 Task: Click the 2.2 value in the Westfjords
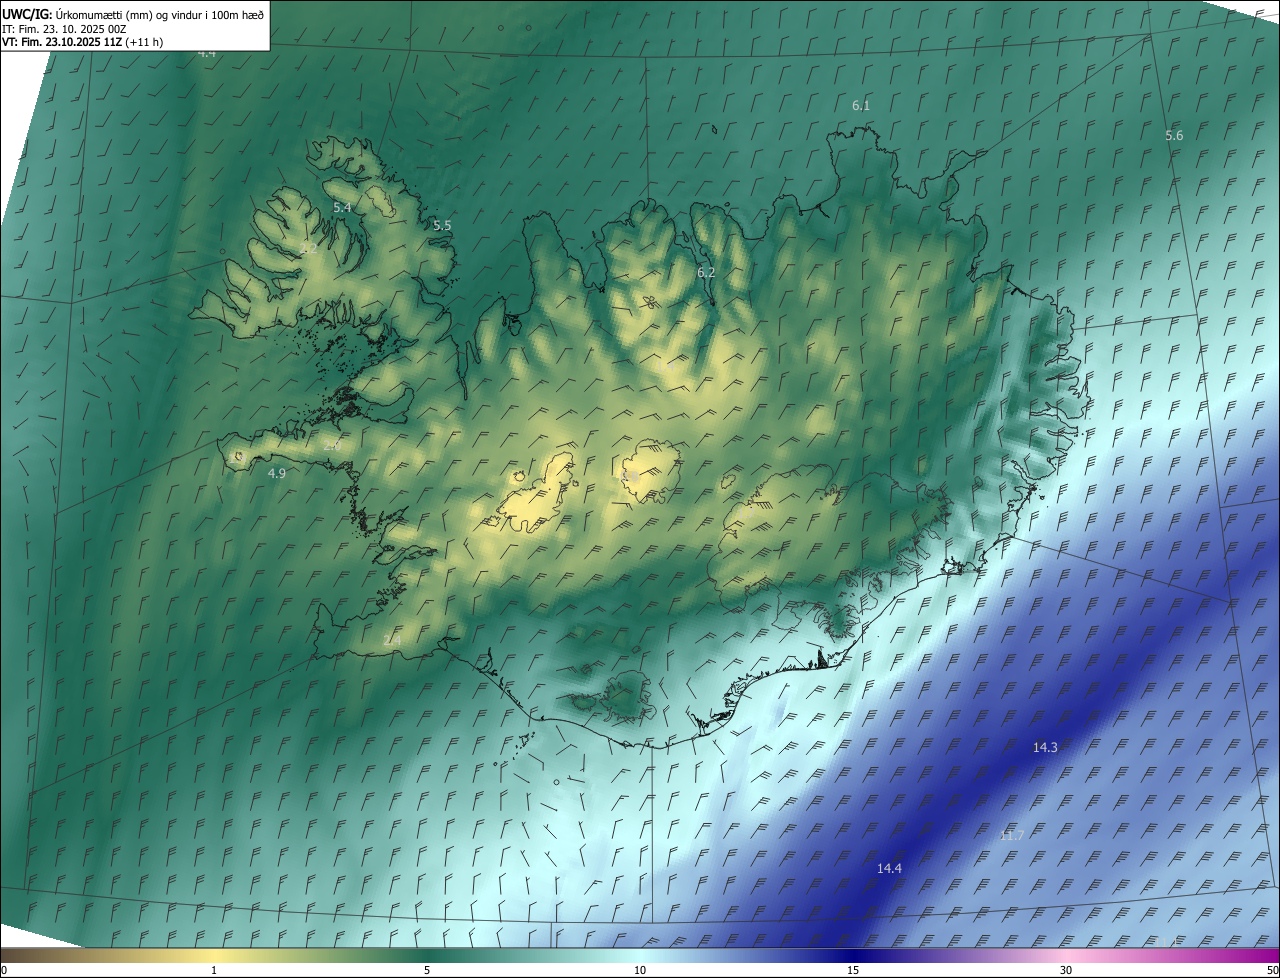[309, 249]
